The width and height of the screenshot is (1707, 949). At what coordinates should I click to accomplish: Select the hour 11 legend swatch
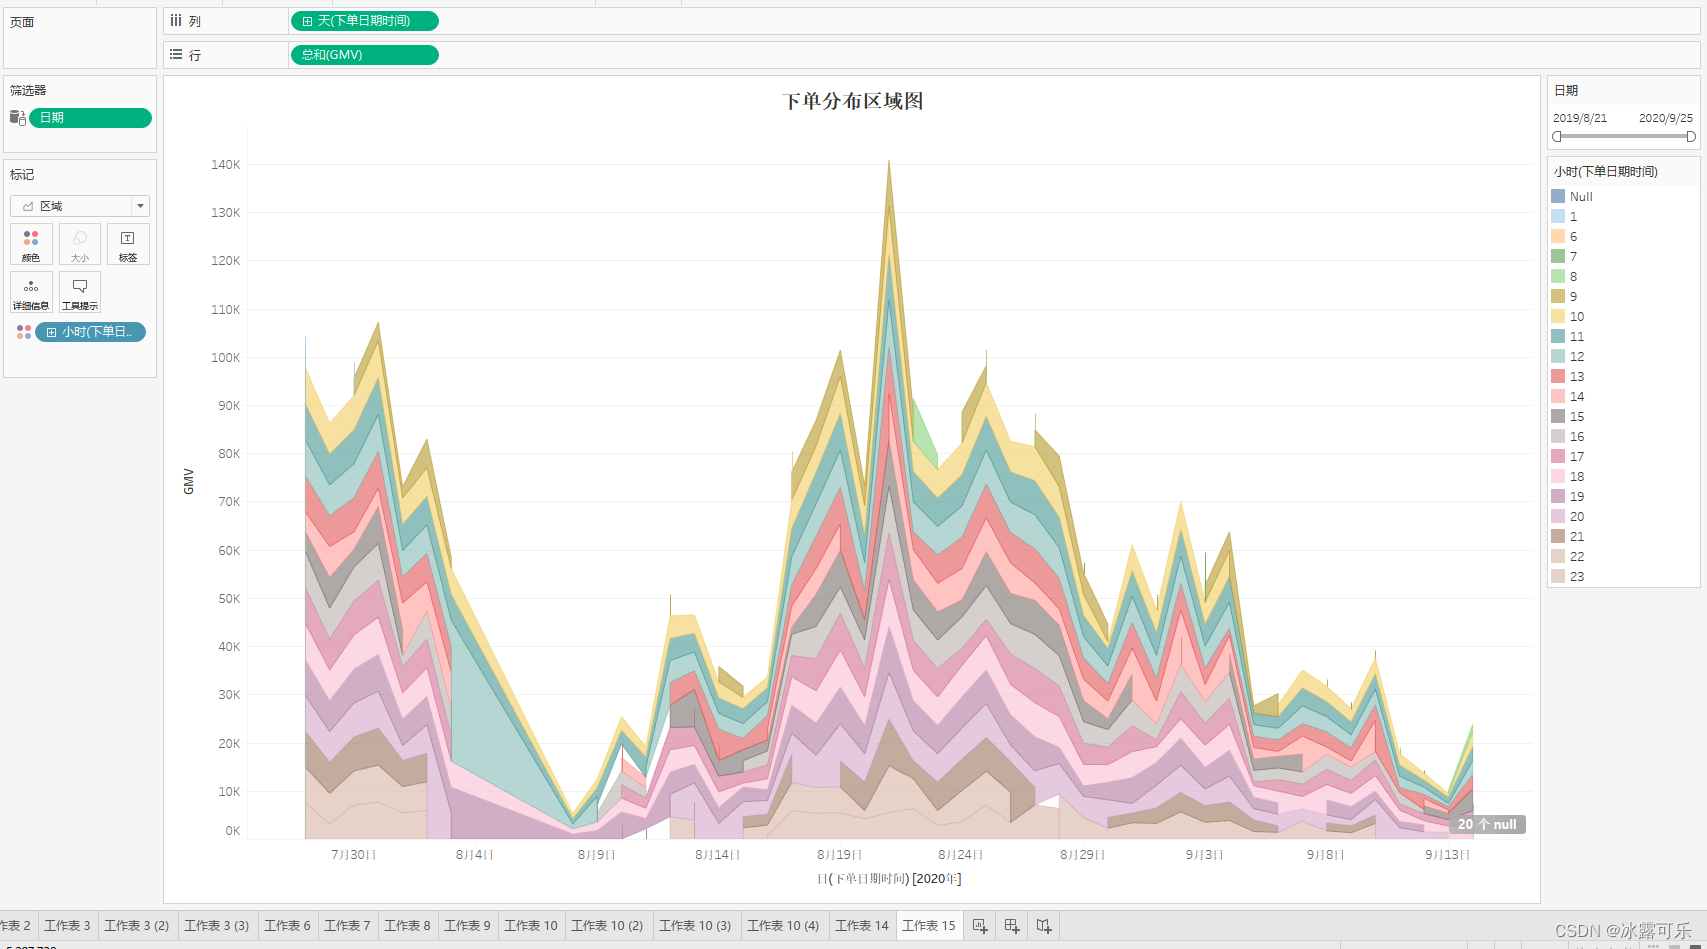pos(1558,336)
